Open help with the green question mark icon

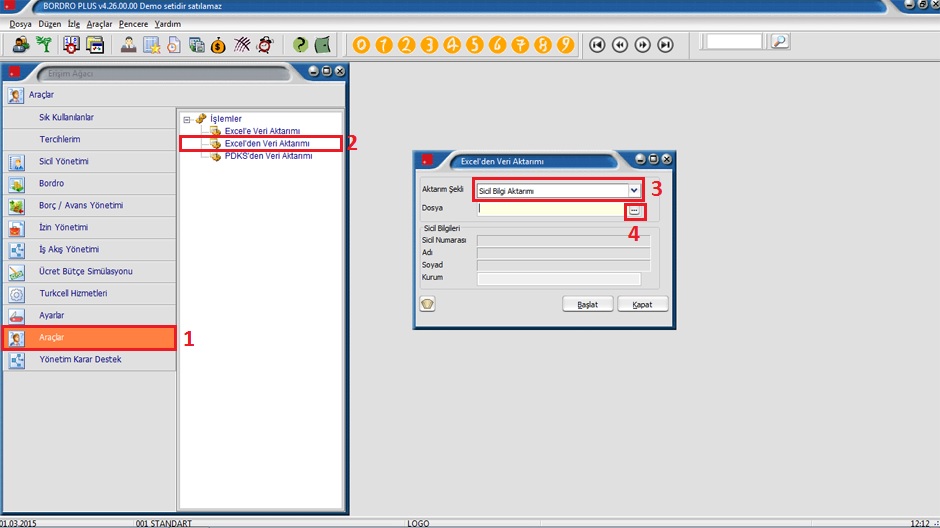(300, 45)
